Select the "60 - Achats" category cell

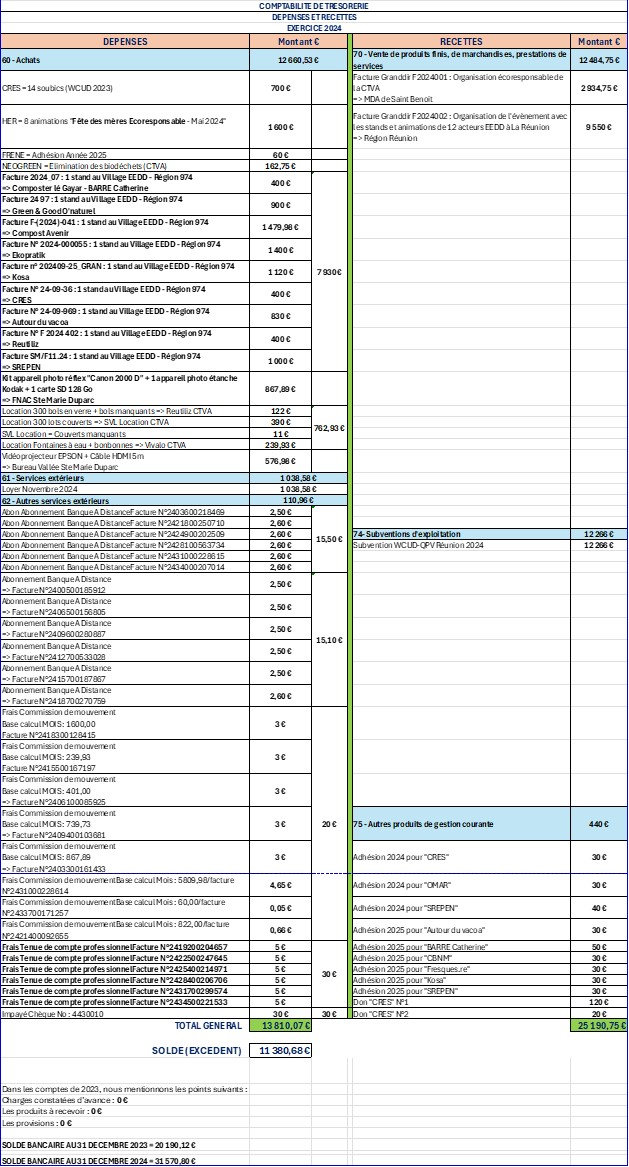(125, 60)
